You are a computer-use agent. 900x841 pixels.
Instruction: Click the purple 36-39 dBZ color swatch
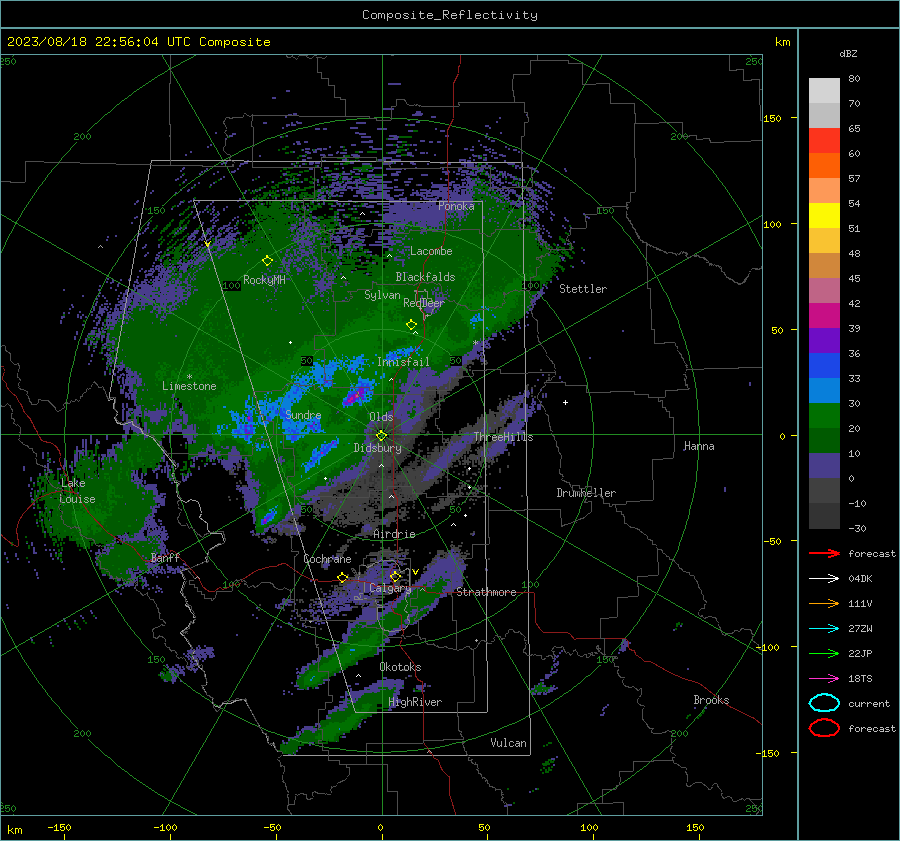[x=824, y=341]
